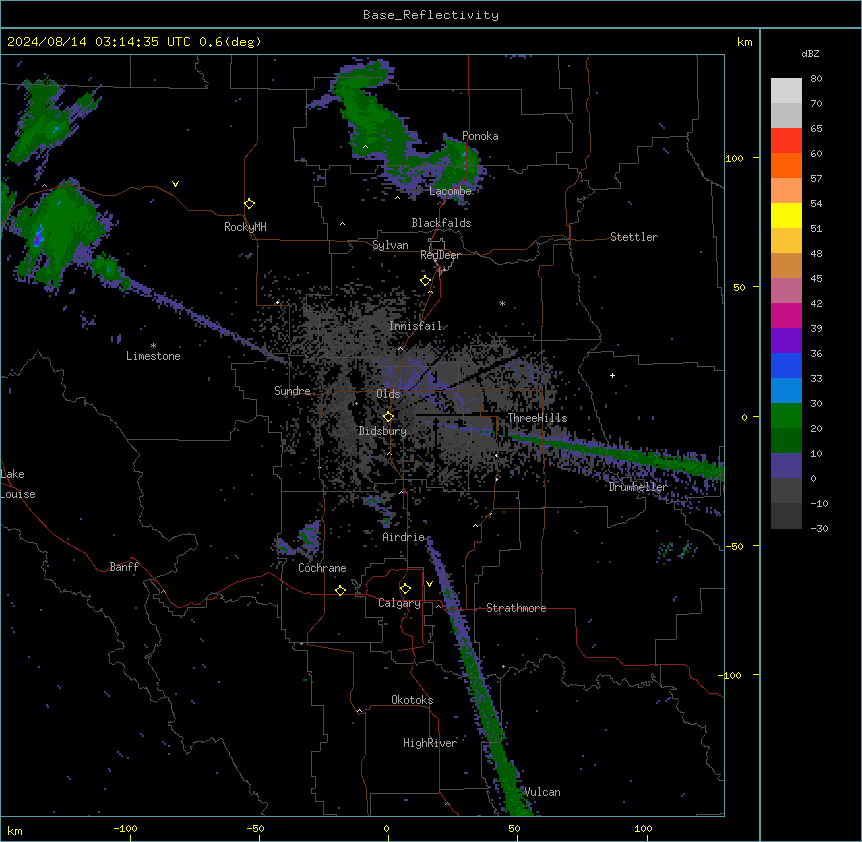Click the white plus marker north of Drumheller
862x842 pixels.
click(x=612, y=375)
